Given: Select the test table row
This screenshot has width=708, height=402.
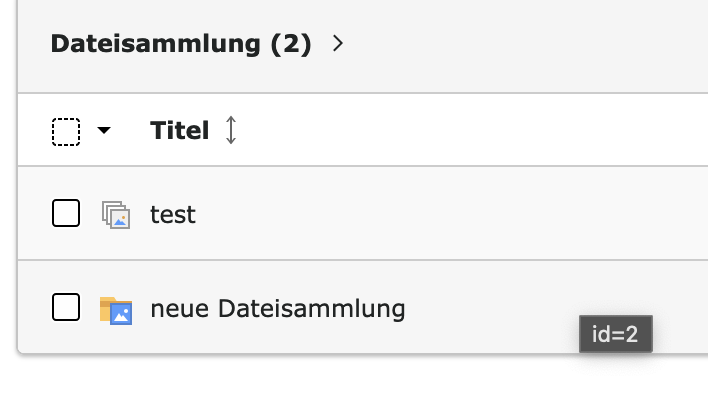Looking at the screenshot, I should point(363,213).
